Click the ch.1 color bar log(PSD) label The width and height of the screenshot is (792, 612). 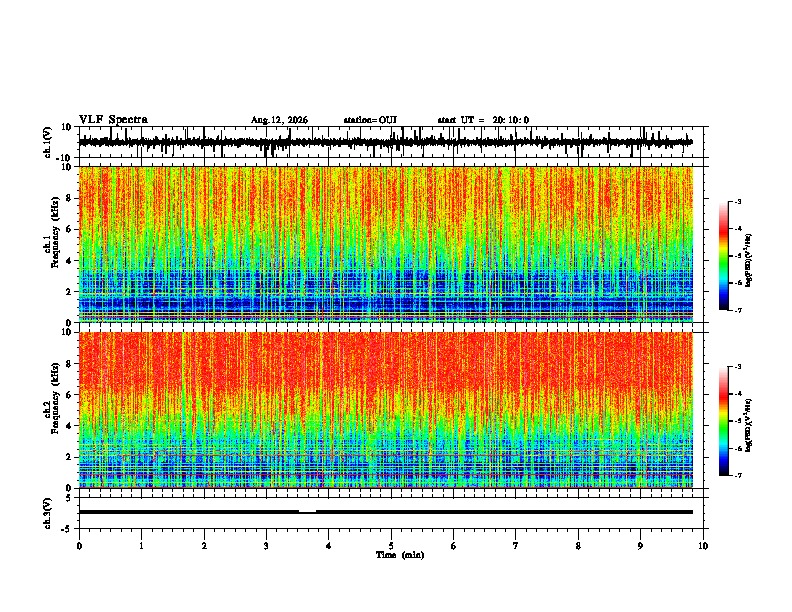coord(748,260)
